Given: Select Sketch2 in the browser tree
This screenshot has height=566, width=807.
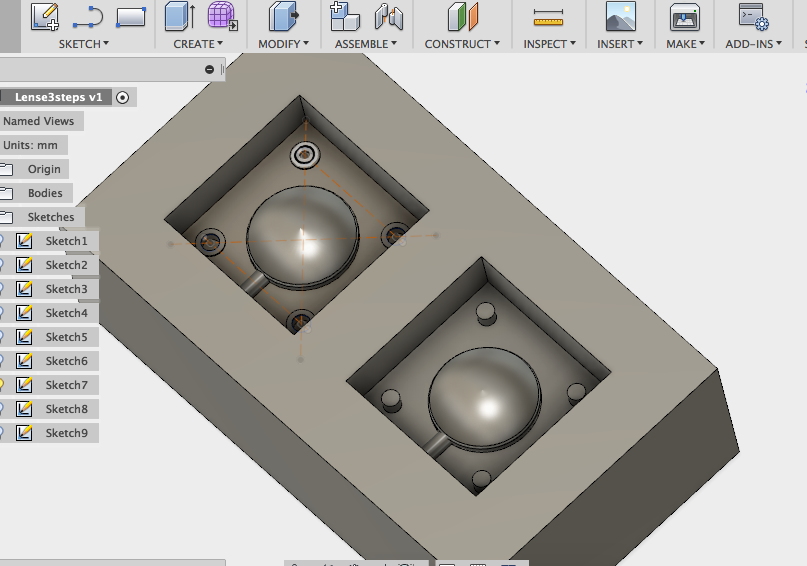Looking at the screenshot, I should click(66, 265).
